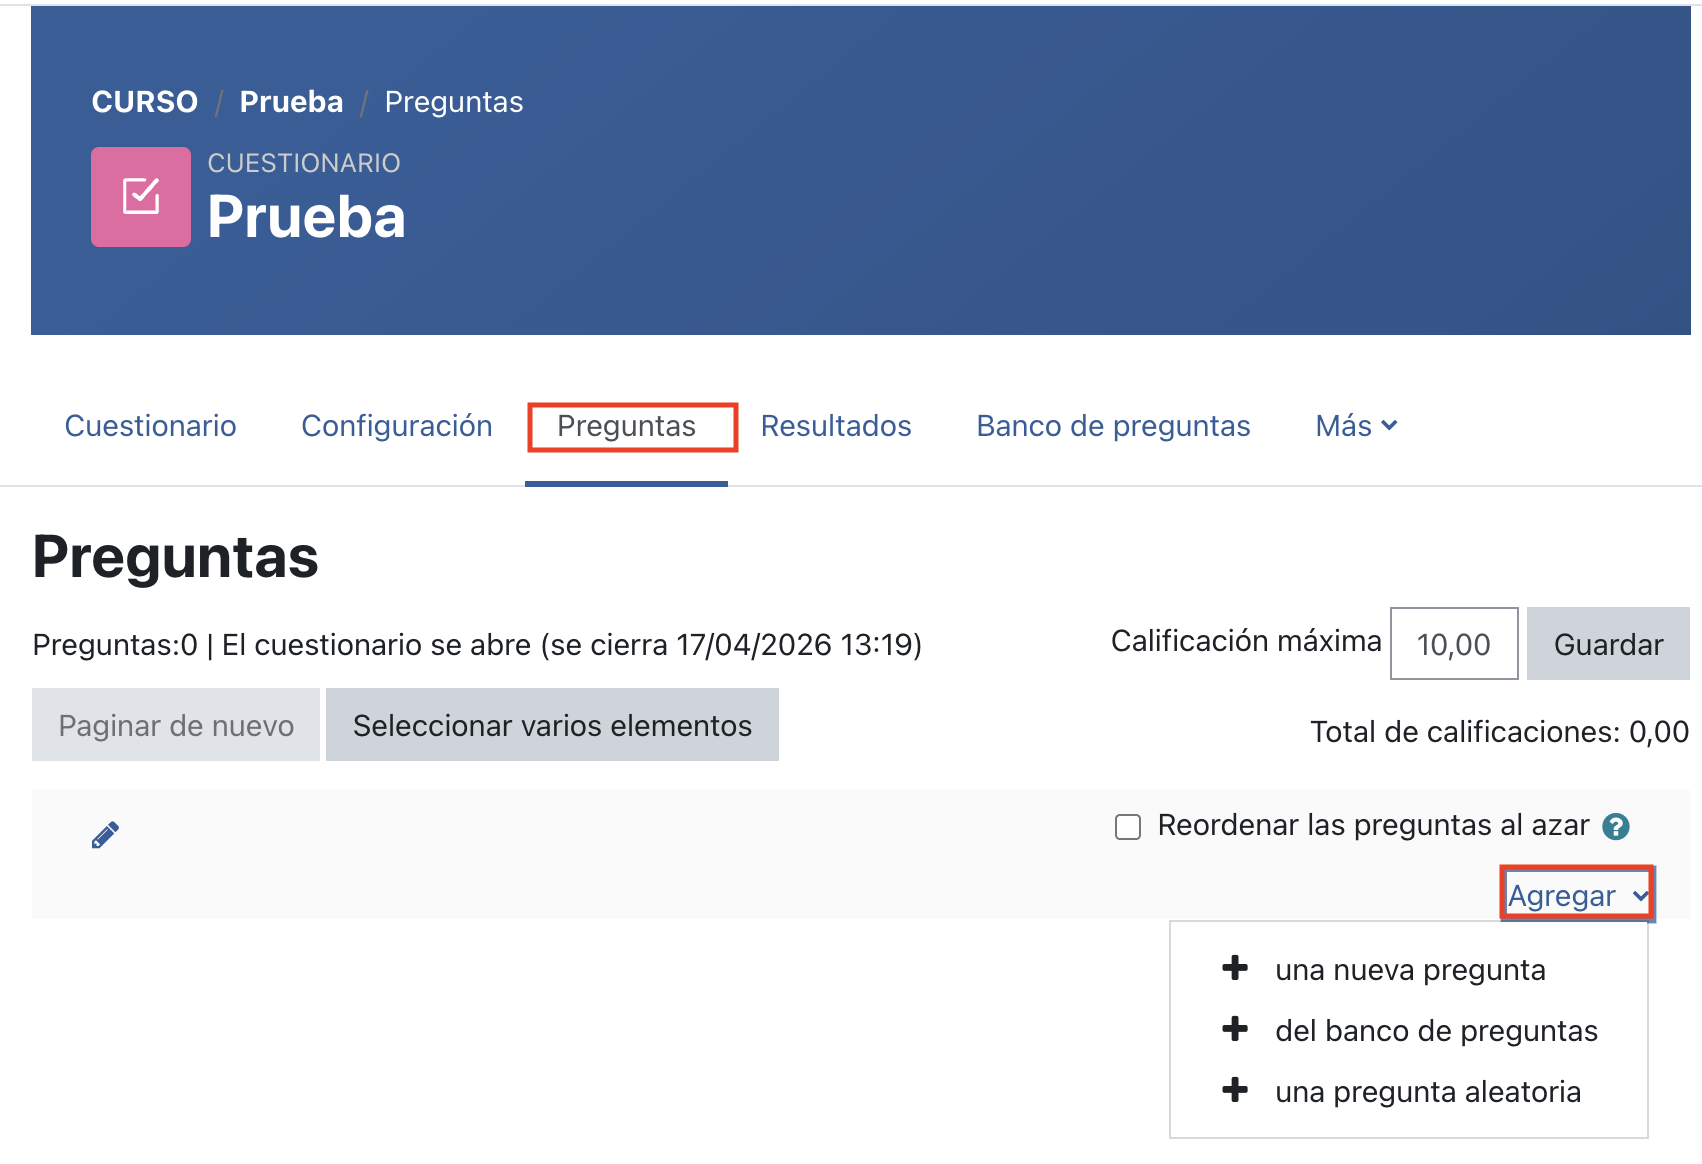This screenshot has height=1164, width=1702.
Task: Follow the Prueba breadcrumb link
Action: coord(291,102)
